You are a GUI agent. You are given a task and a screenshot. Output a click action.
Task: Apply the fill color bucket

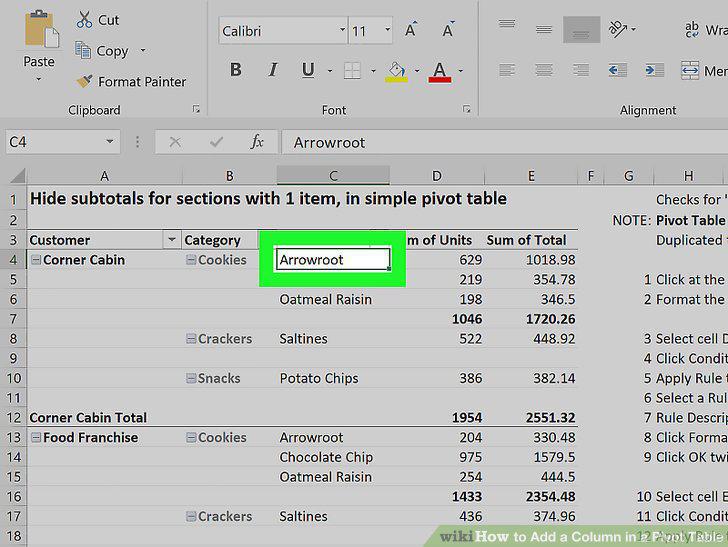[x=396, y=72]
